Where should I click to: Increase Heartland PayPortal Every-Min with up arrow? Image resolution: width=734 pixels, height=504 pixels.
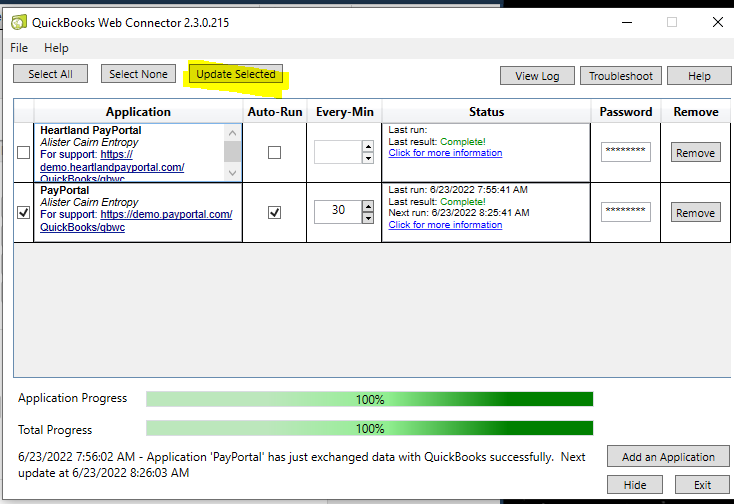(368, 146)
